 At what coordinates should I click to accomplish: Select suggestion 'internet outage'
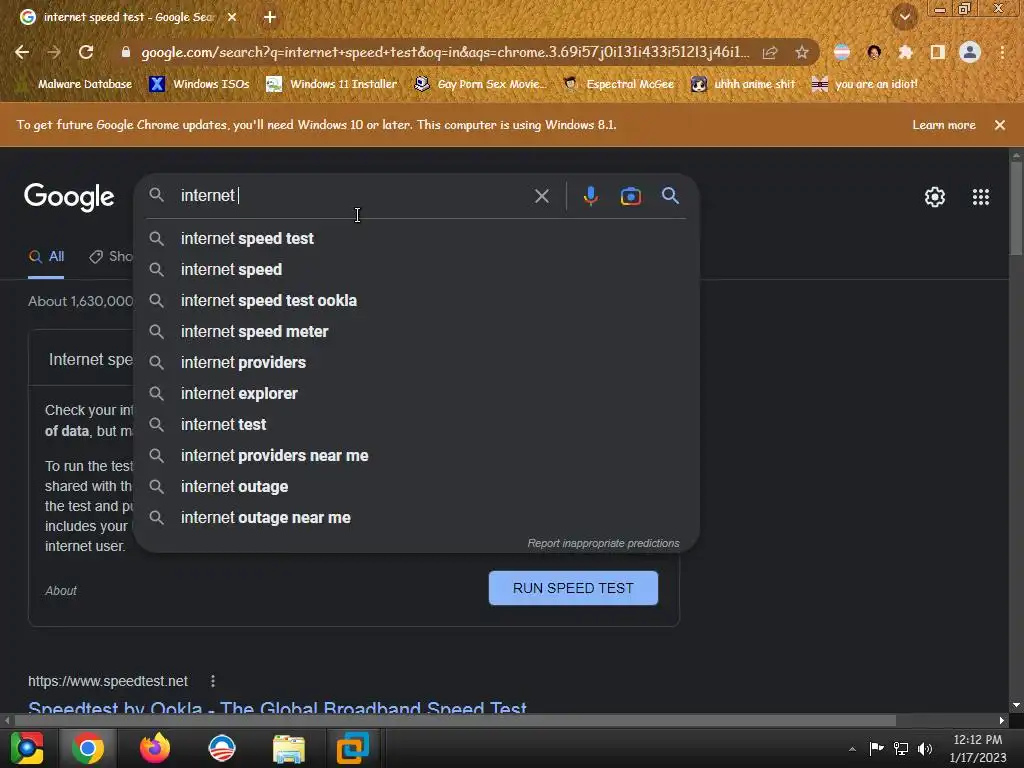(x=417, y=487)
